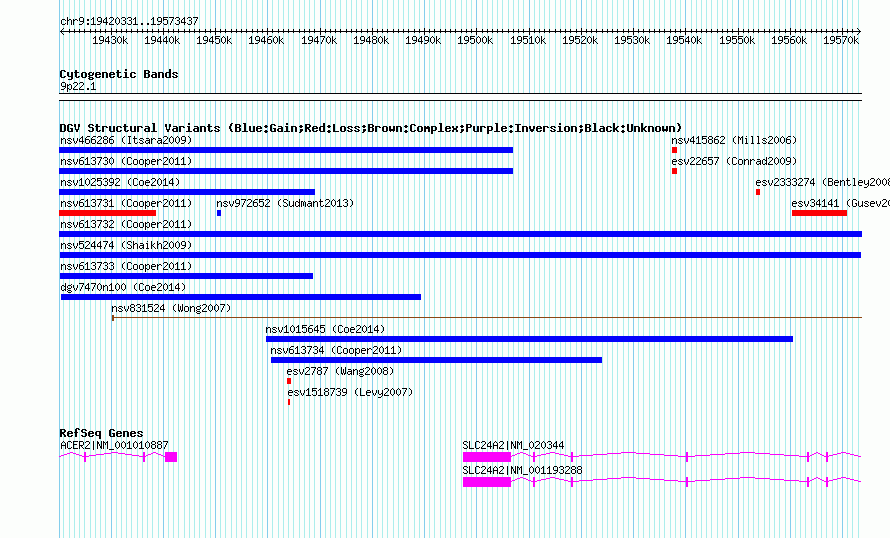
Task: Click the nsv1025392 (Coe2014) blue bar
Action: click(187, 192)
